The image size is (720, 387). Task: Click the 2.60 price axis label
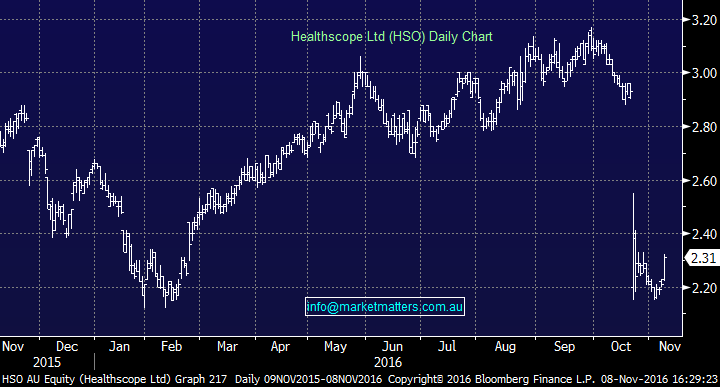pyautogui.click(x=704, y=181)
